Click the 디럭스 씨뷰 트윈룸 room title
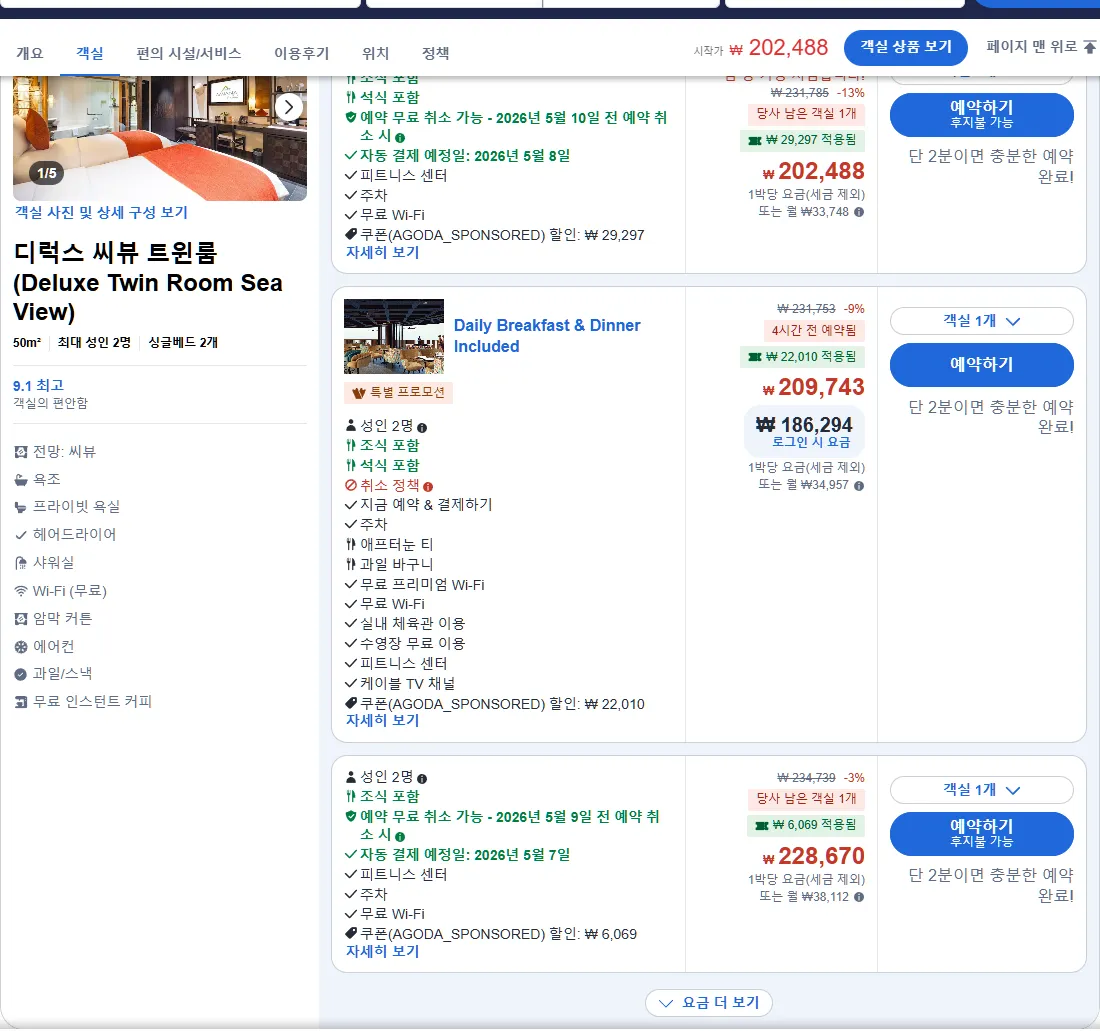 pyautogui.click(x=148, y=282)
